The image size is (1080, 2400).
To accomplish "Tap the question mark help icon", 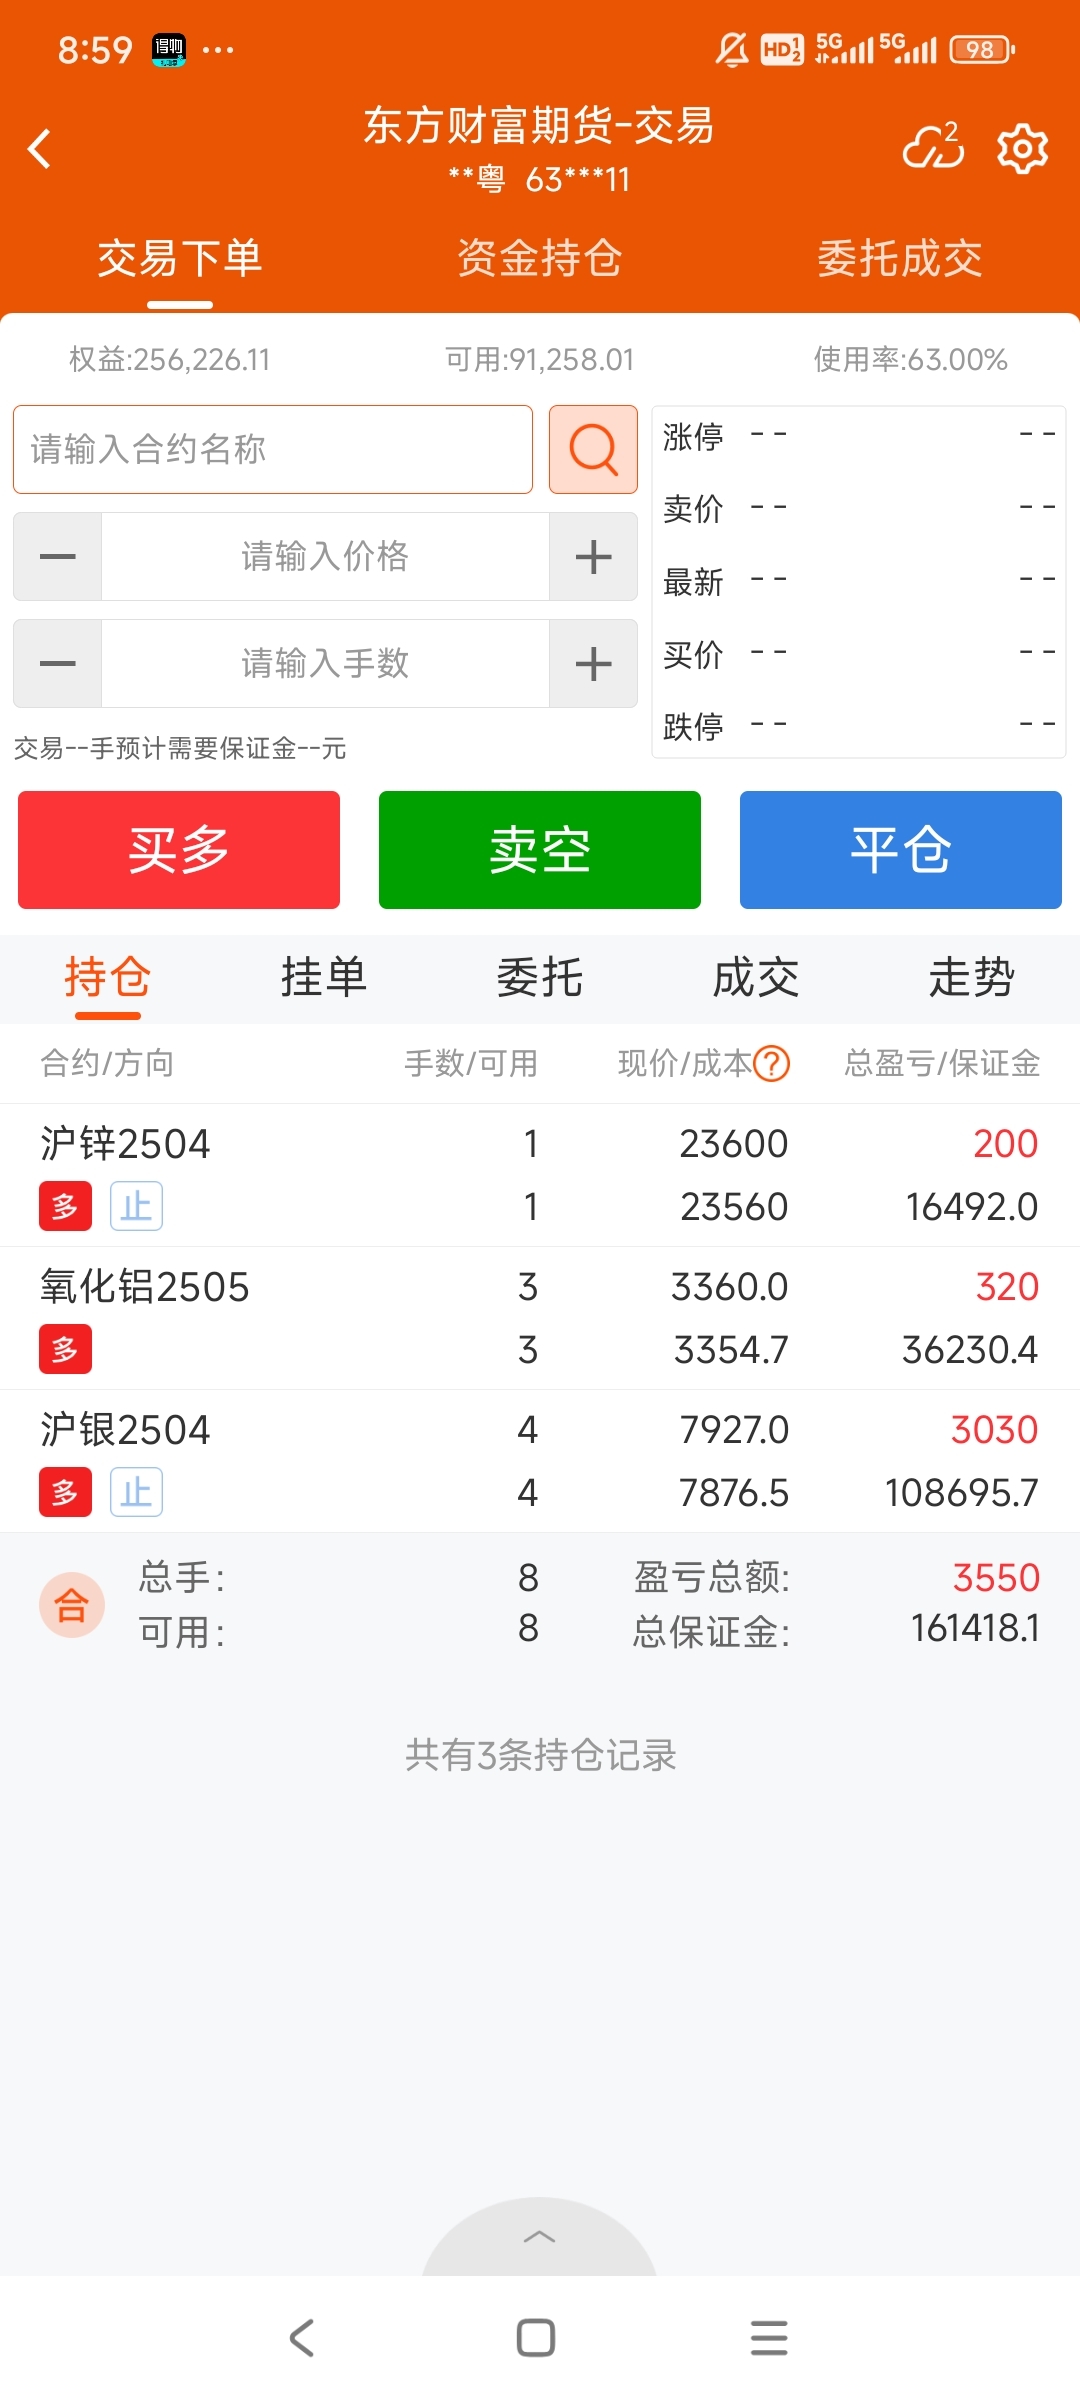I will click(772, 1063).
